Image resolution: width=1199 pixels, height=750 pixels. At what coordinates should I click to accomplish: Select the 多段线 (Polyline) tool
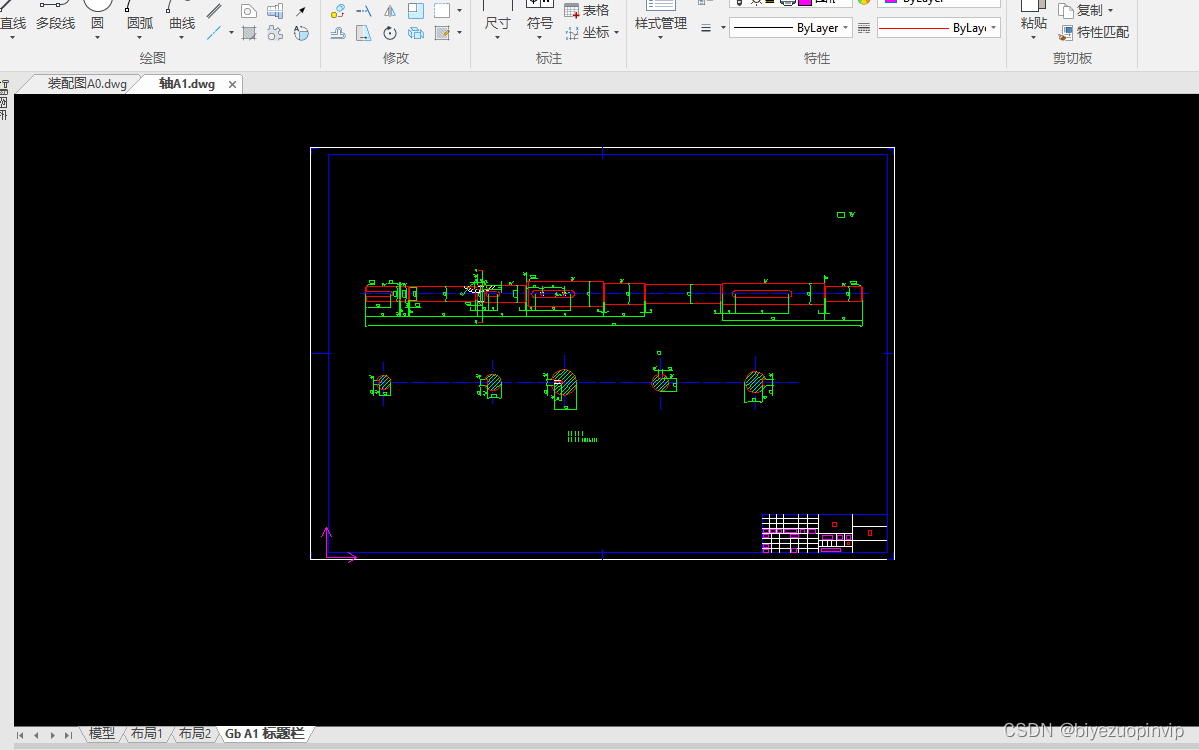coord(55,17)
